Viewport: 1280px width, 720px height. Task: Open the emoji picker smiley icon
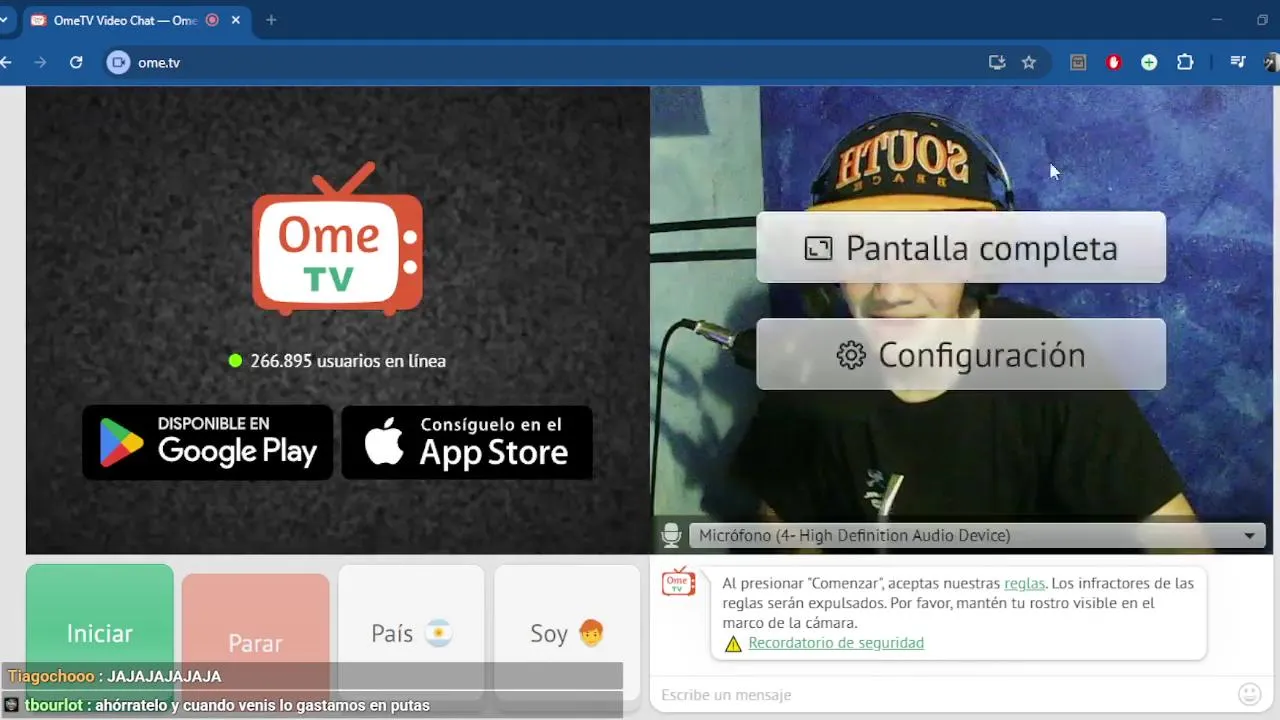(1249, 694)
